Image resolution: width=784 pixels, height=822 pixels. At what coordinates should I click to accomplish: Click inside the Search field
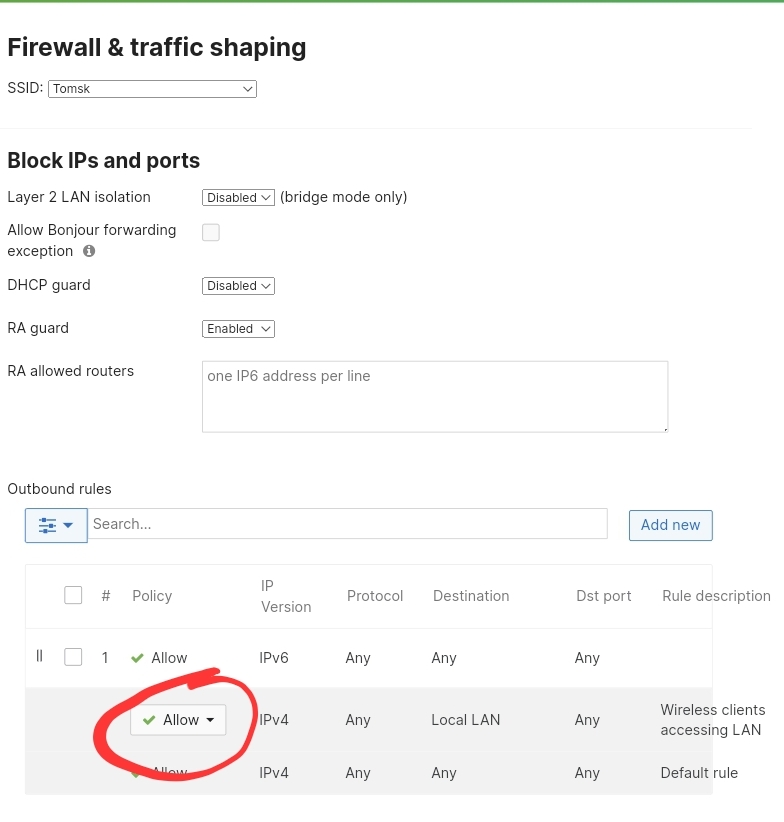(x=348, y=524)
